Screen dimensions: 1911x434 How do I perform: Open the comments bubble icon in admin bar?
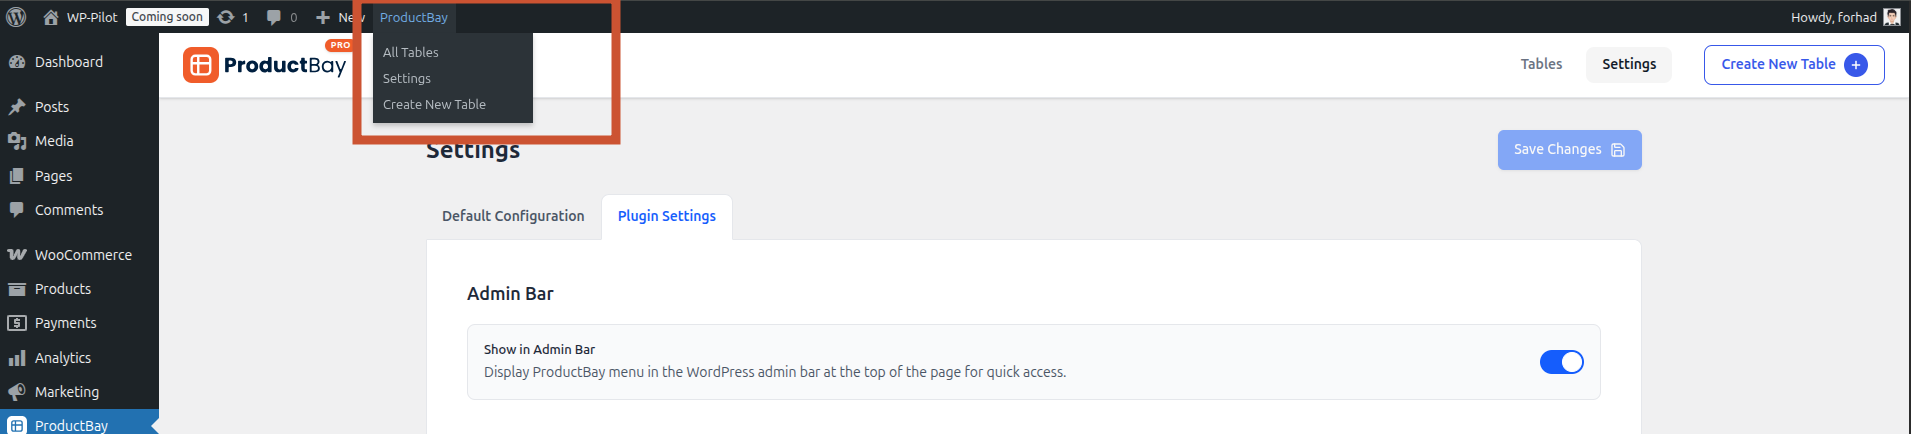pyautogui.click(x=274, y=17)
